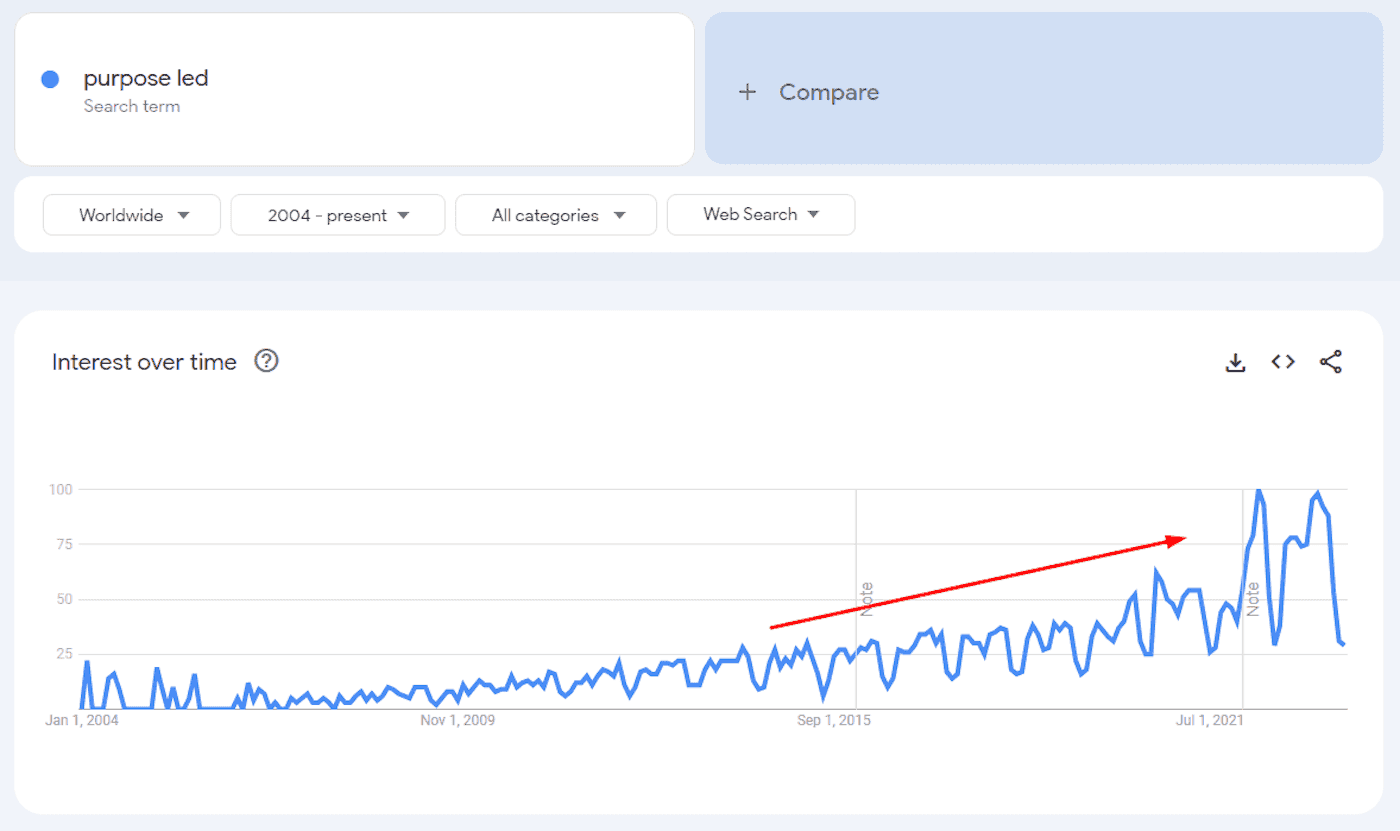Click the blue dot of purpose led
1400x831 pixels.
(x=50, y=80)
